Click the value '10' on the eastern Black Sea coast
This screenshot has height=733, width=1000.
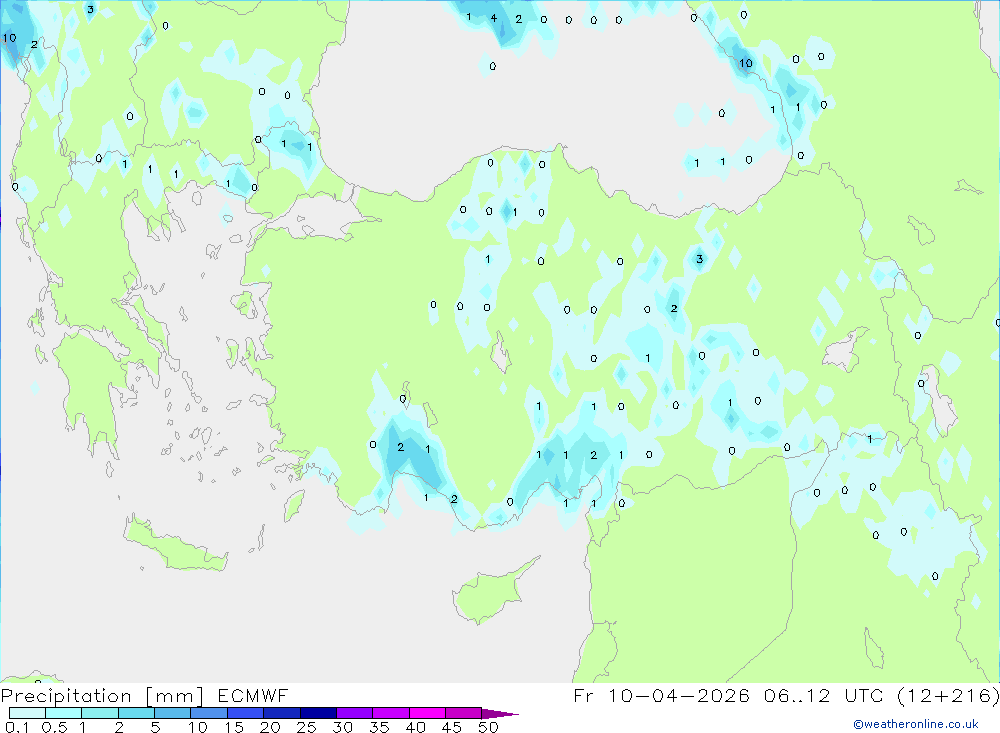746,63
